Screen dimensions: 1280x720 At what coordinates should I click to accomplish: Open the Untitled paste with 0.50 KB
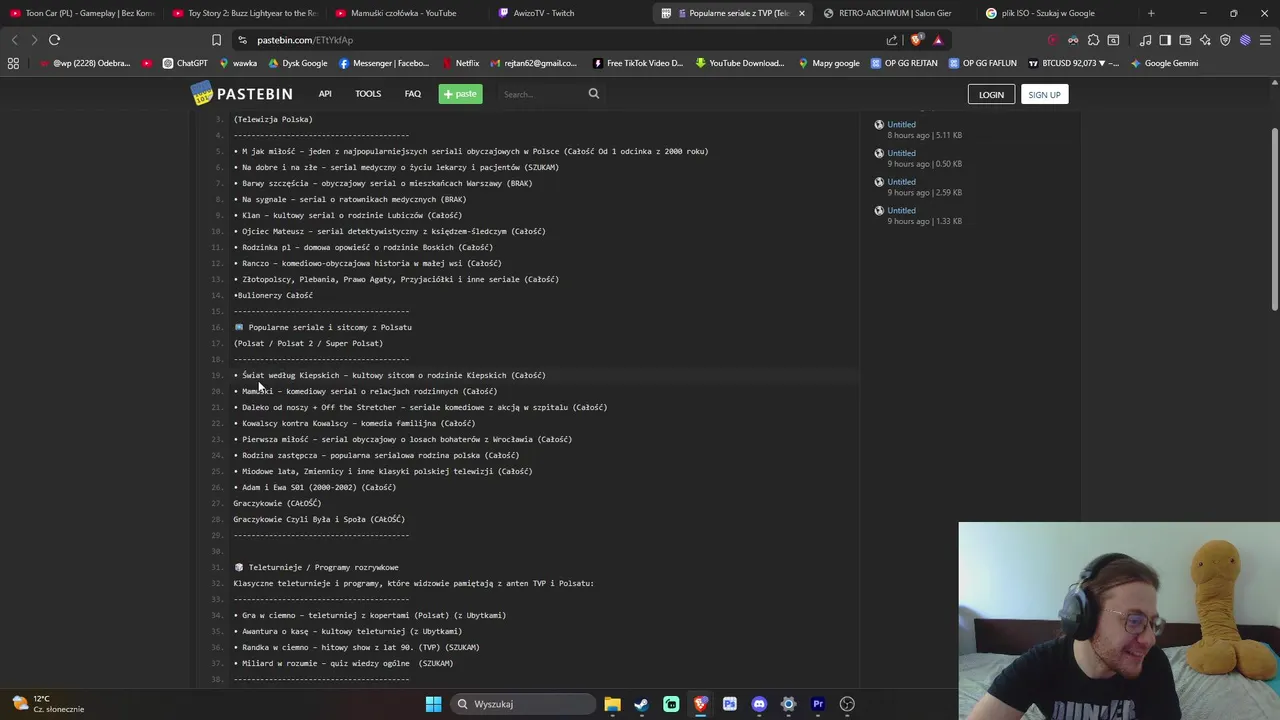coord(901,153)
